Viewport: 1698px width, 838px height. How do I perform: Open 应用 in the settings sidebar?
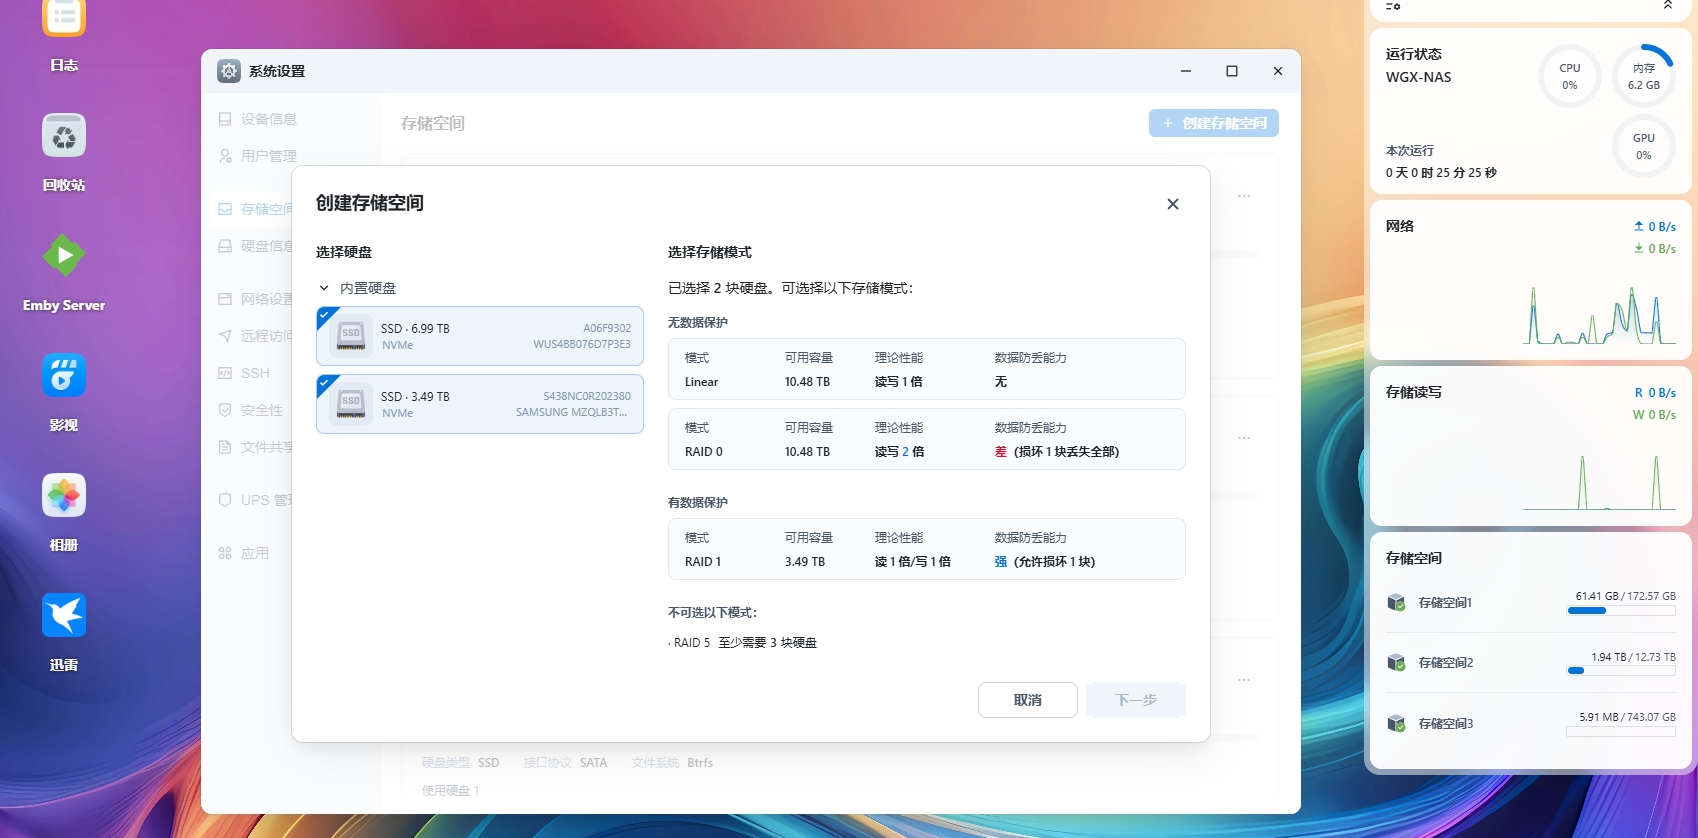(x=244, y=553)
